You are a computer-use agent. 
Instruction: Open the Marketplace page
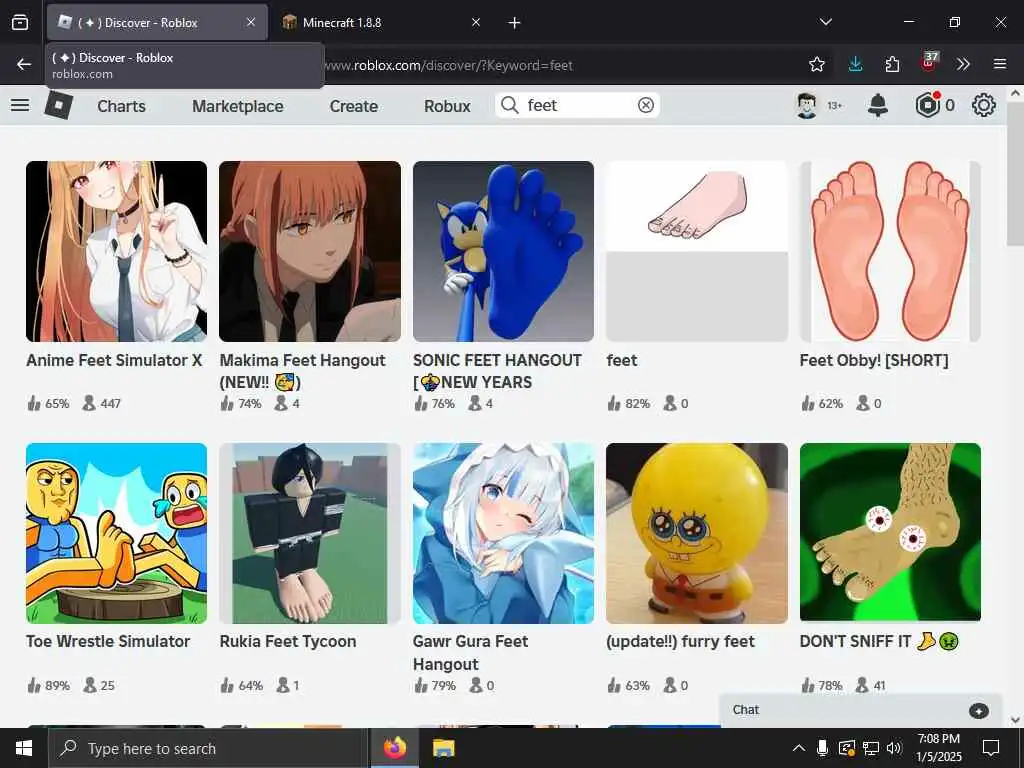(238, 106)
